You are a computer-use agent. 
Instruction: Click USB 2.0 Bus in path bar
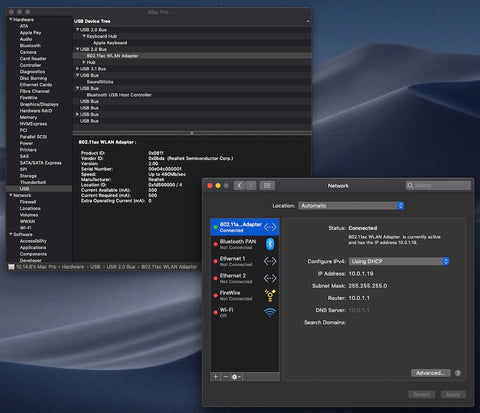point(121,267)
